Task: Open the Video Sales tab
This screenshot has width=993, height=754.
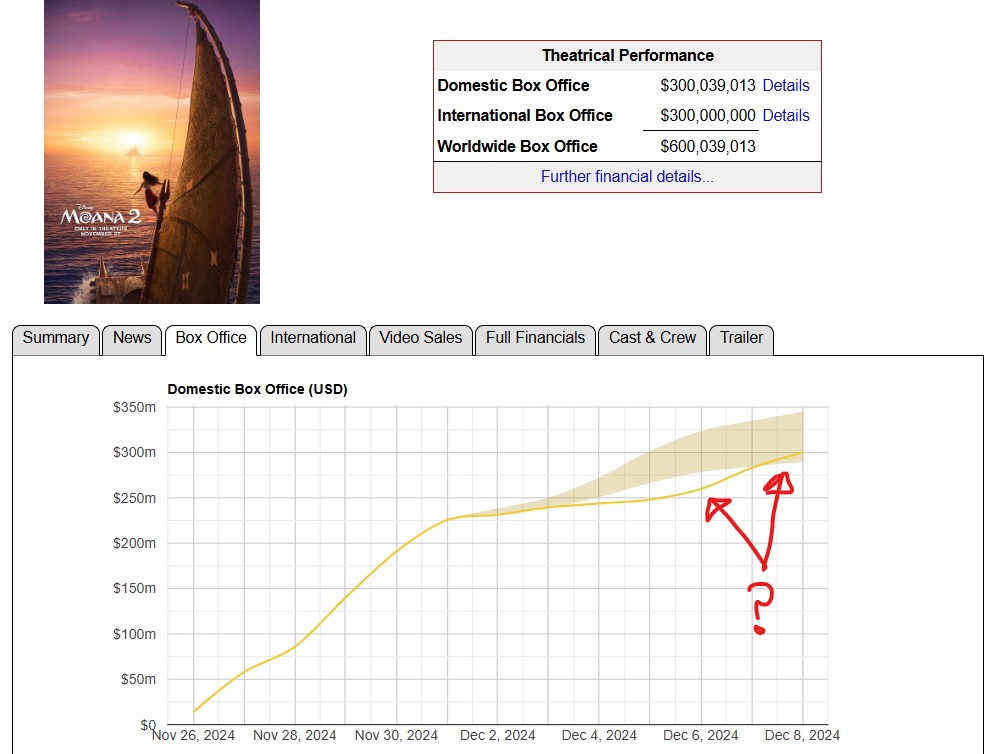Action: (421, 338)
